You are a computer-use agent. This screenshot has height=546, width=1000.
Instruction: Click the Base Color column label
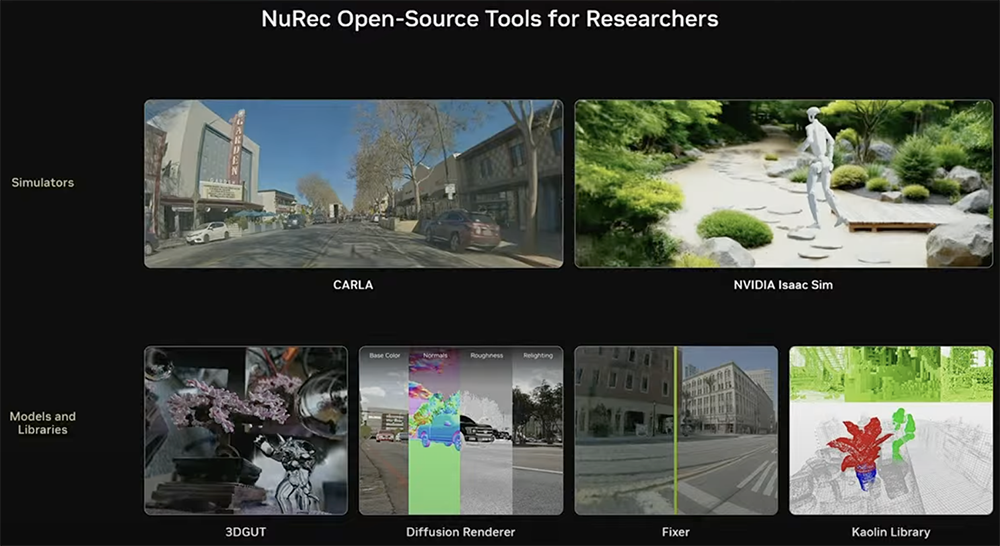[385, 356]
